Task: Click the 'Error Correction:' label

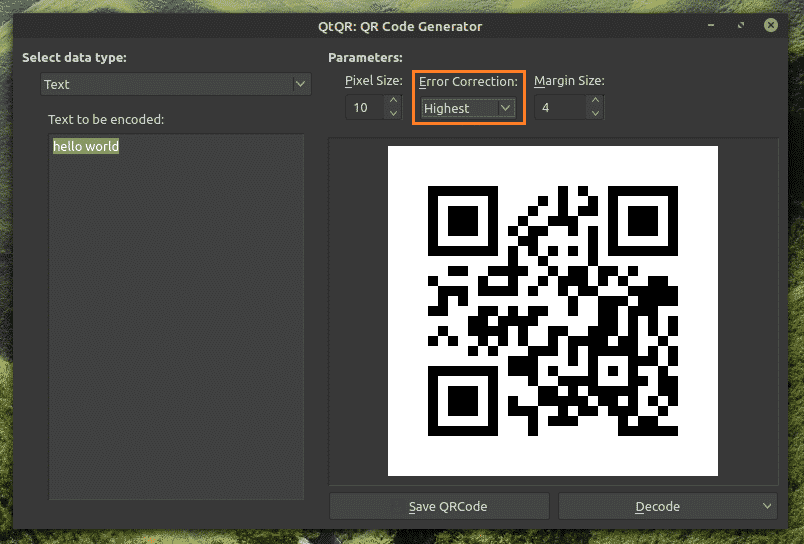Action: click(468, 80)
